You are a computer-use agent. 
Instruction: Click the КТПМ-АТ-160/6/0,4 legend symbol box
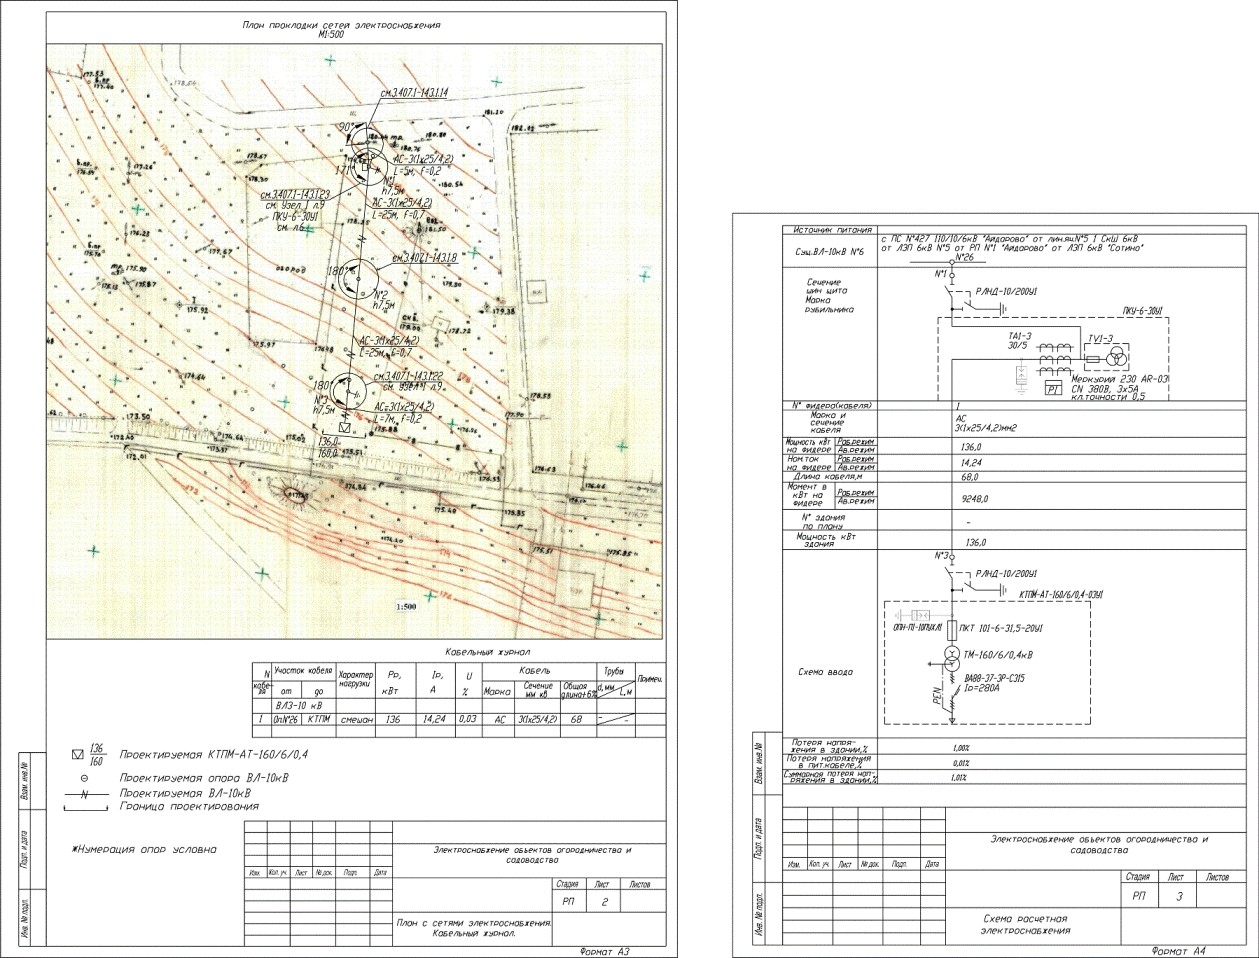pos(80,752)
